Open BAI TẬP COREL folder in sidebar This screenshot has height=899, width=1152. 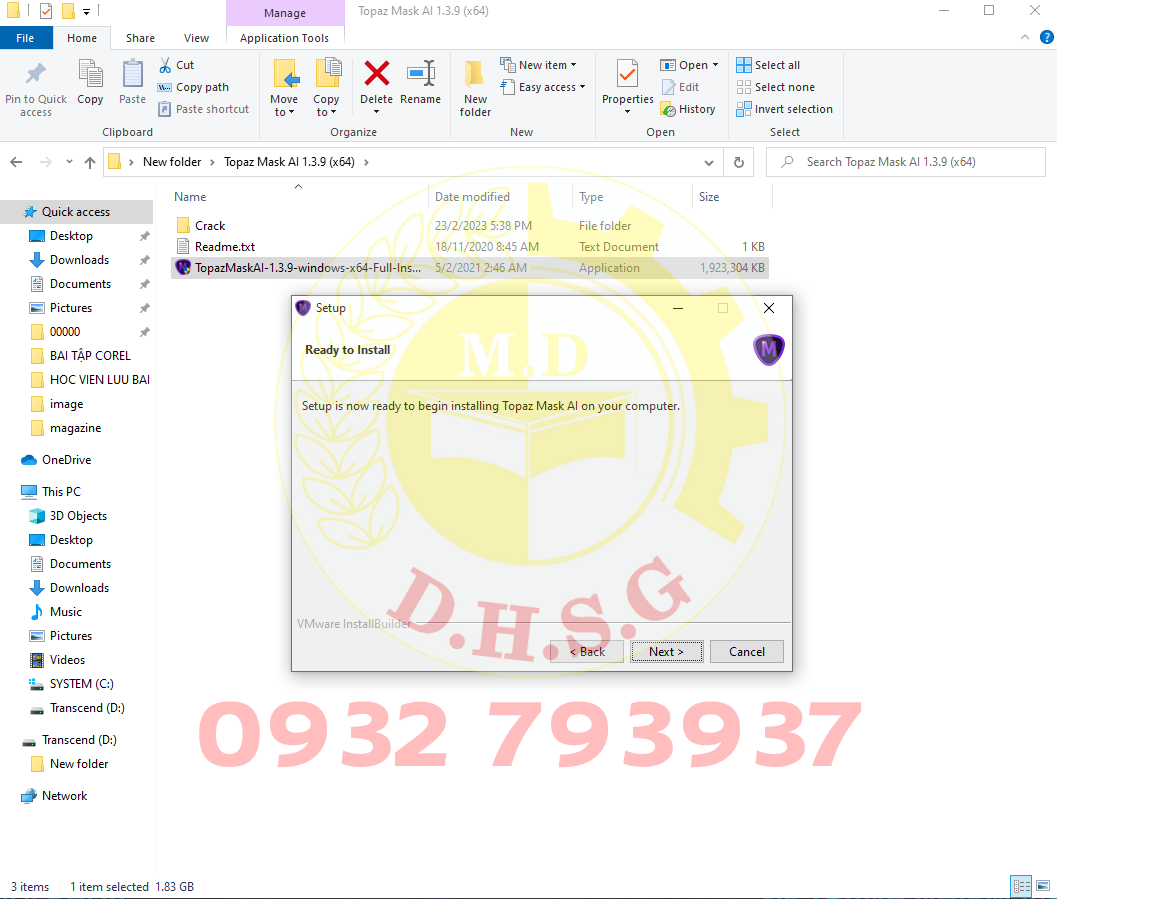(90, 356)
